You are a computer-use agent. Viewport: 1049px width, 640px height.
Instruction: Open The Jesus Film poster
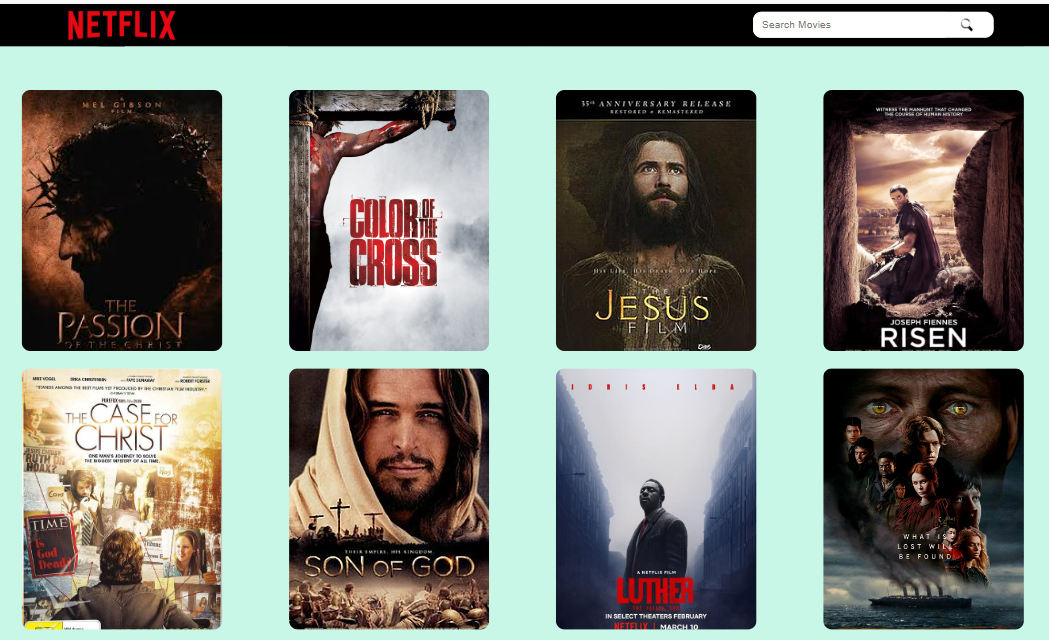click(656, 220)
